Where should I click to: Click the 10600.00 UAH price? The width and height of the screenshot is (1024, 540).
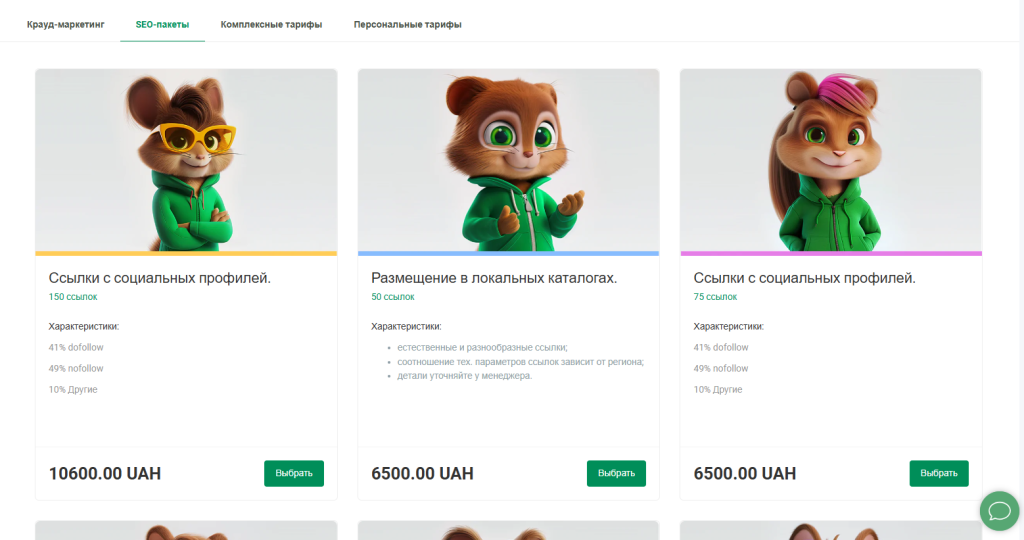(x=105, y=473)
